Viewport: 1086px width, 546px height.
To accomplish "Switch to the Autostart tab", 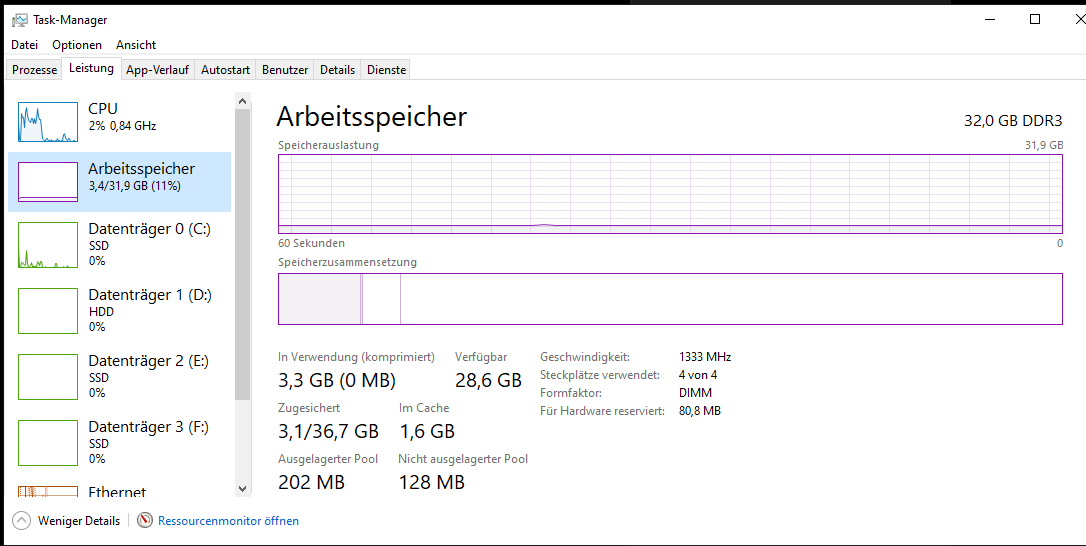I will [225, 70].
